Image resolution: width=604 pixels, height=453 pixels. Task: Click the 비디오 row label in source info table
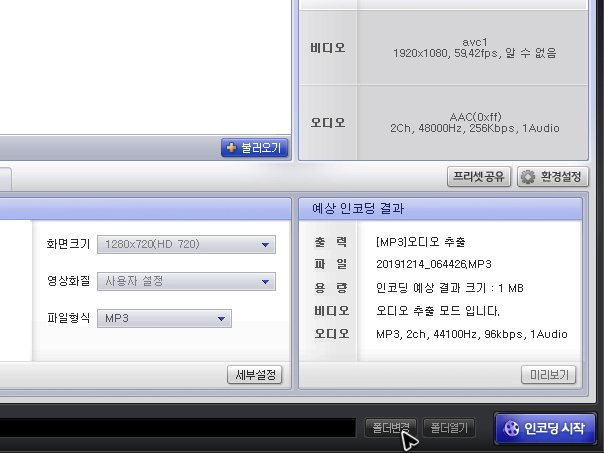(328, 48)
